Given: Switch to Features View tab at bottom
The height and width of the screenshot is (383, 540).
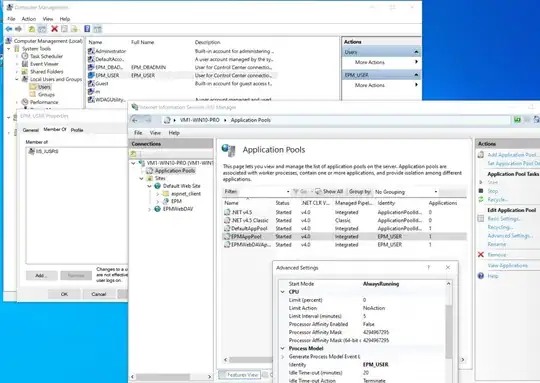Looking at the screenshot, I should [x=239, y=375].
